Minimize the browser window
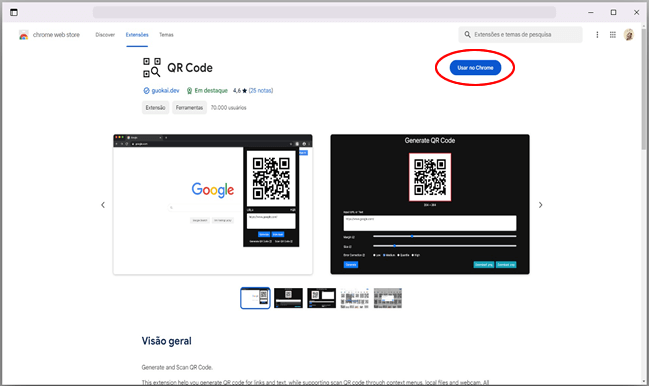 point(591,12)
